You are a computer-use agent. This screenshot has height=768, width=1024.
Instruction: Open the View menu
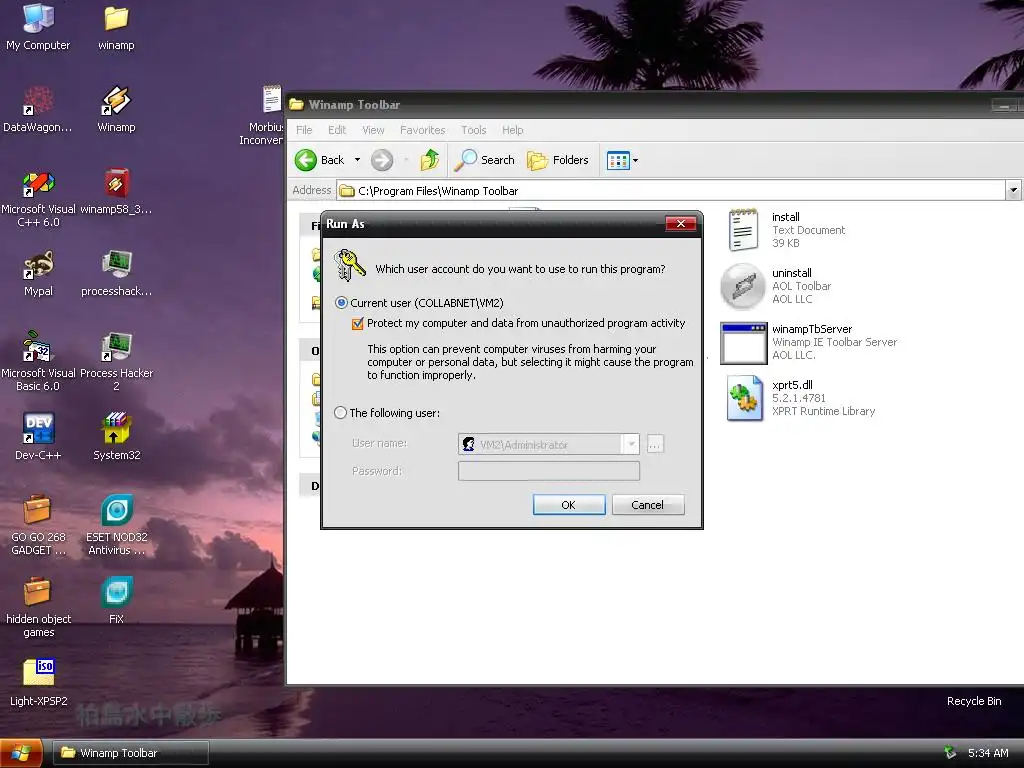tap(374, 130)
